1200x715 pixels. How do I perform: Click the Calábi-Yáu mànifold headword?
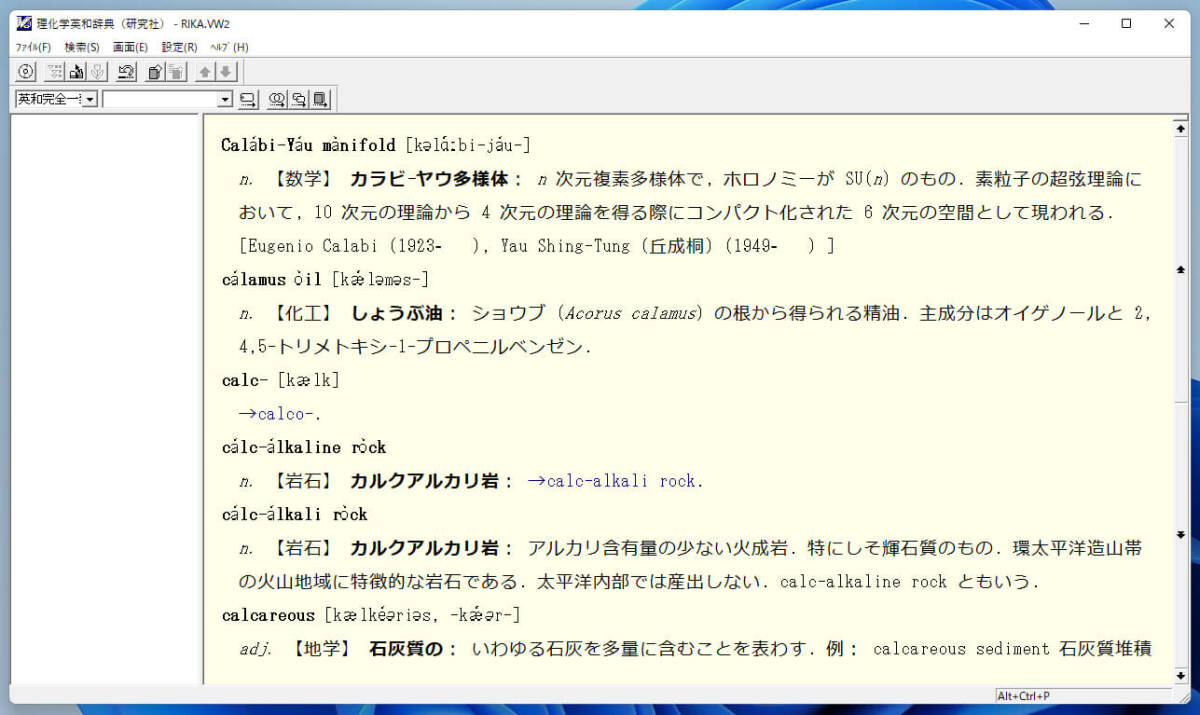(x=309, y=145)
